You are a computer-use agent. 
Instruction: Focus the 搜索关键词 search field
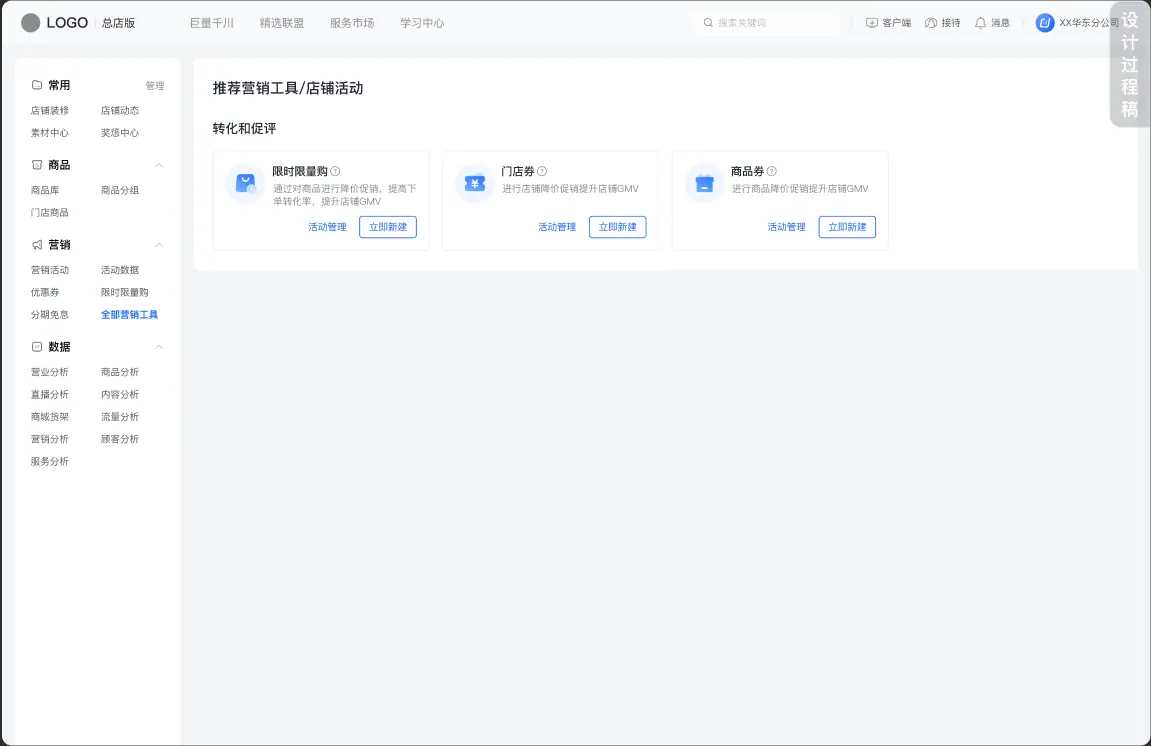coord(767,23)
